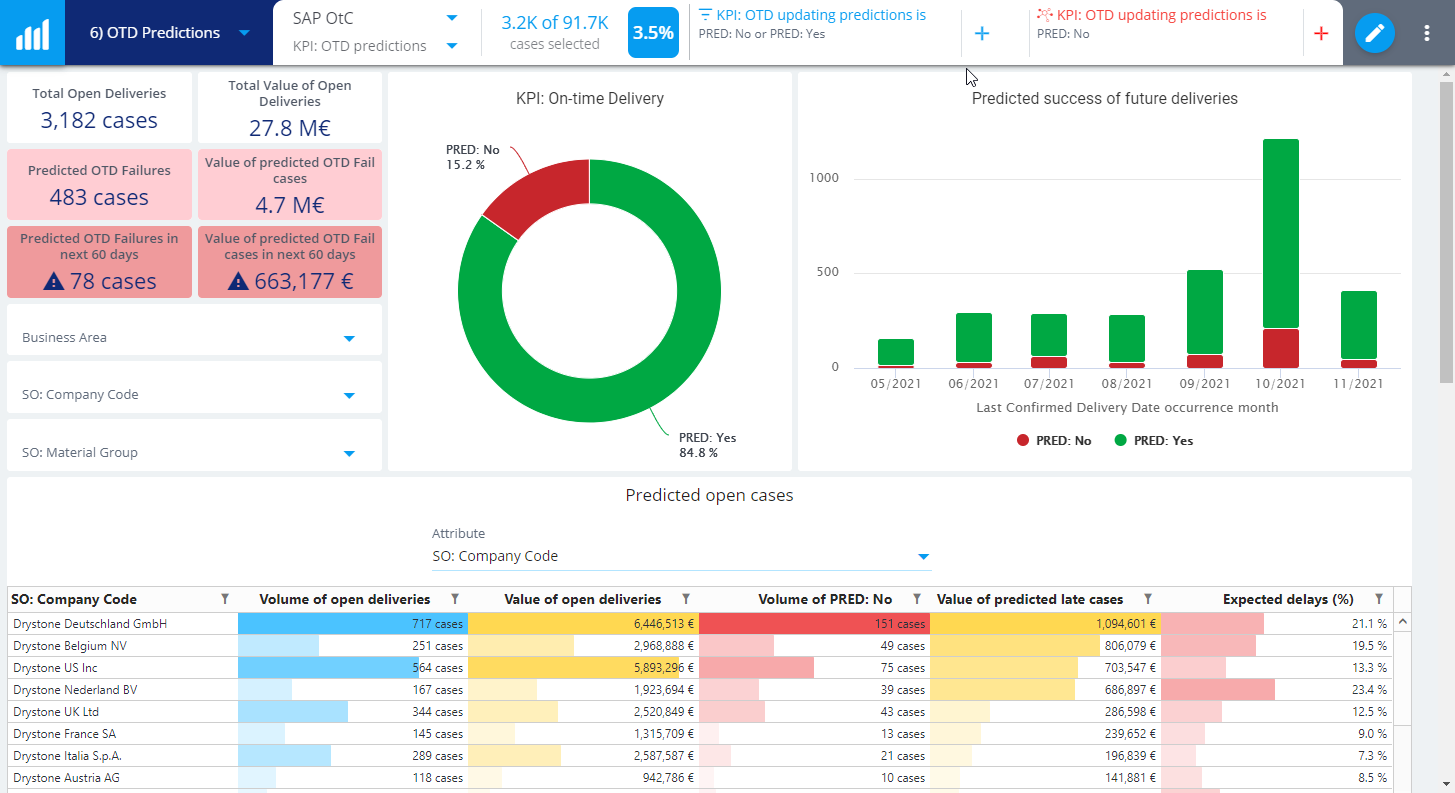Click table scroll up arrow
This screenshot has height=793, width=1455.
[1402, 622]
